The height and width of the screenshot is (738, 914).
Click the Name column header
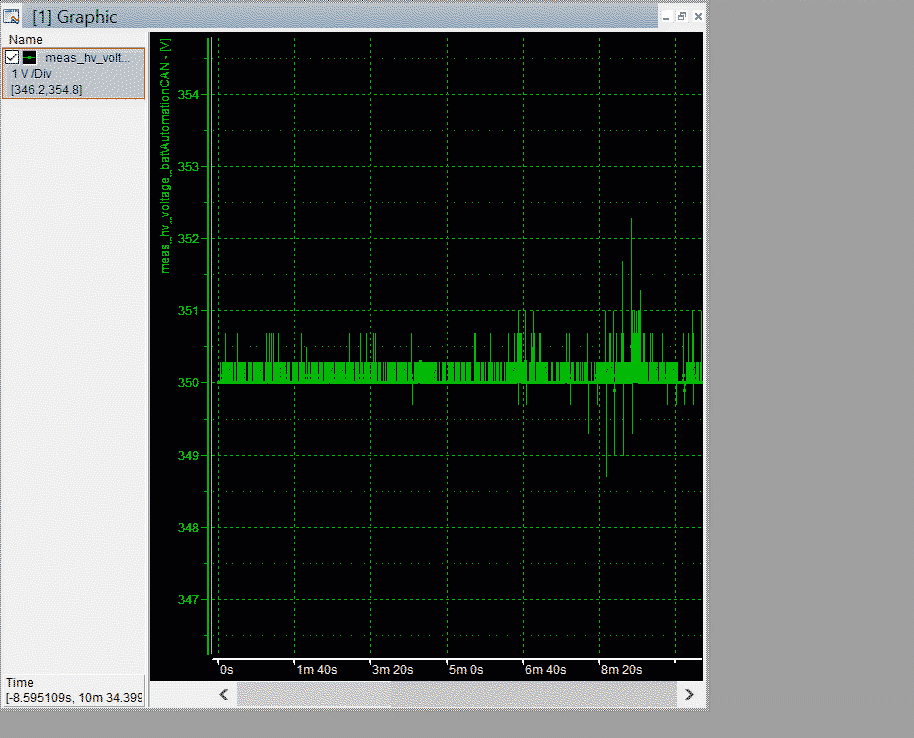point(26,40)
